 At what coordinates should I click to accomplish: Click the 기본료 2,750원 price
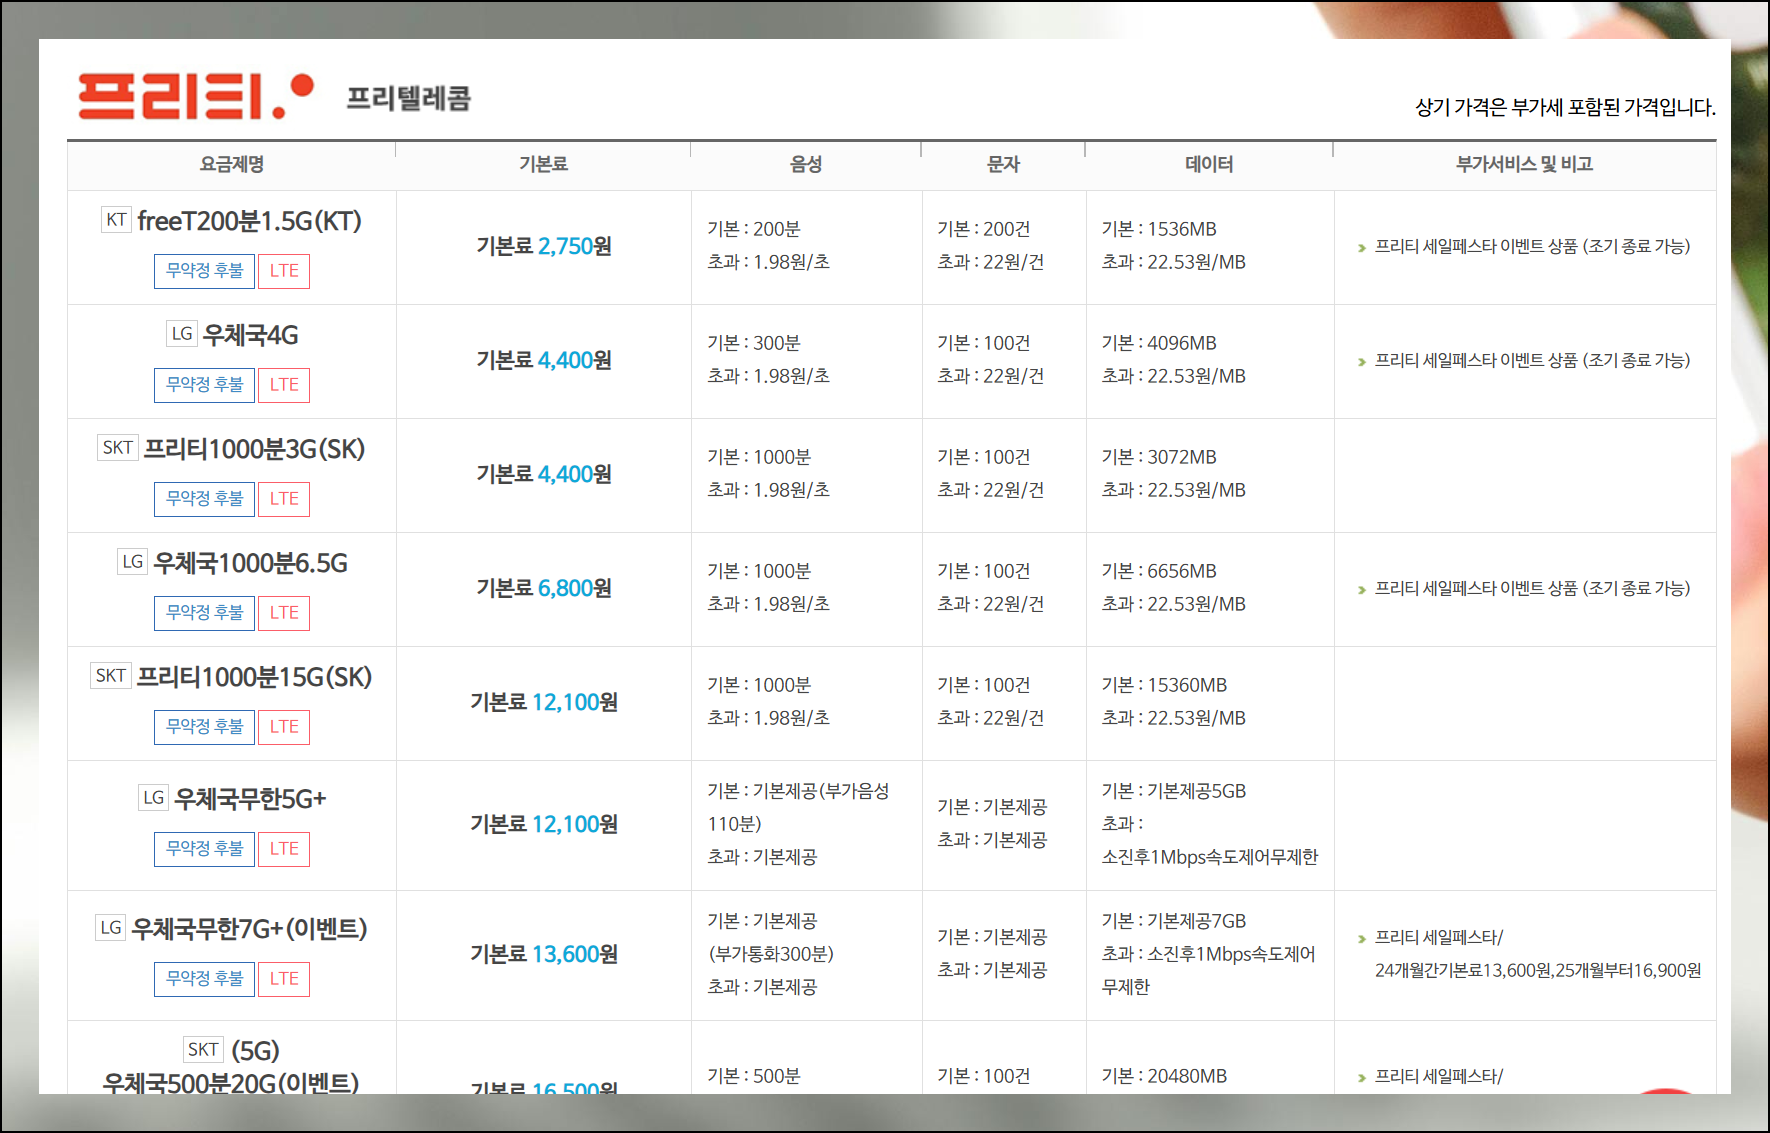pos(544,246)
